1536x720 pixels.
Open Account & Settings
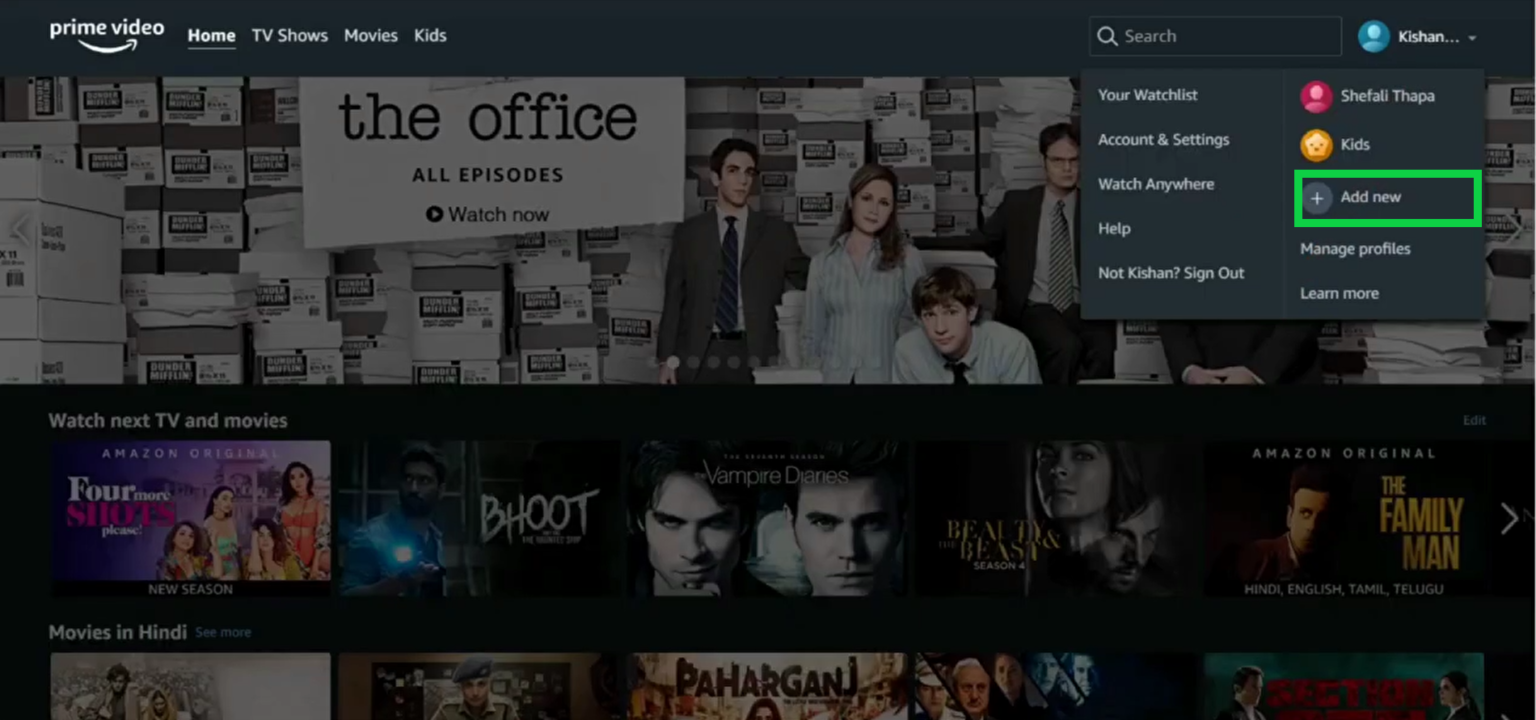(x=1163, y=139)
